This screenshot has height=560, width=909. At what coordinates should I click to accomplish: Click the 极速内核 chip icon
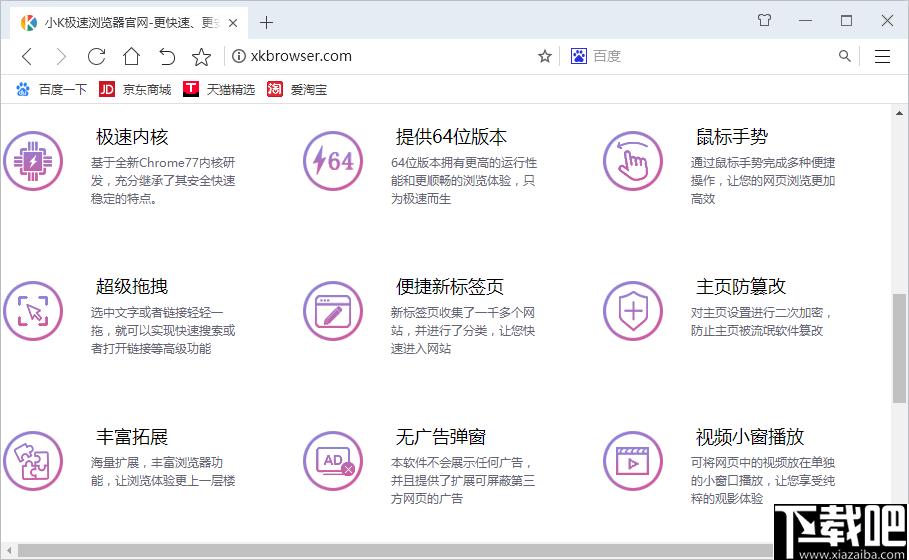32,161
